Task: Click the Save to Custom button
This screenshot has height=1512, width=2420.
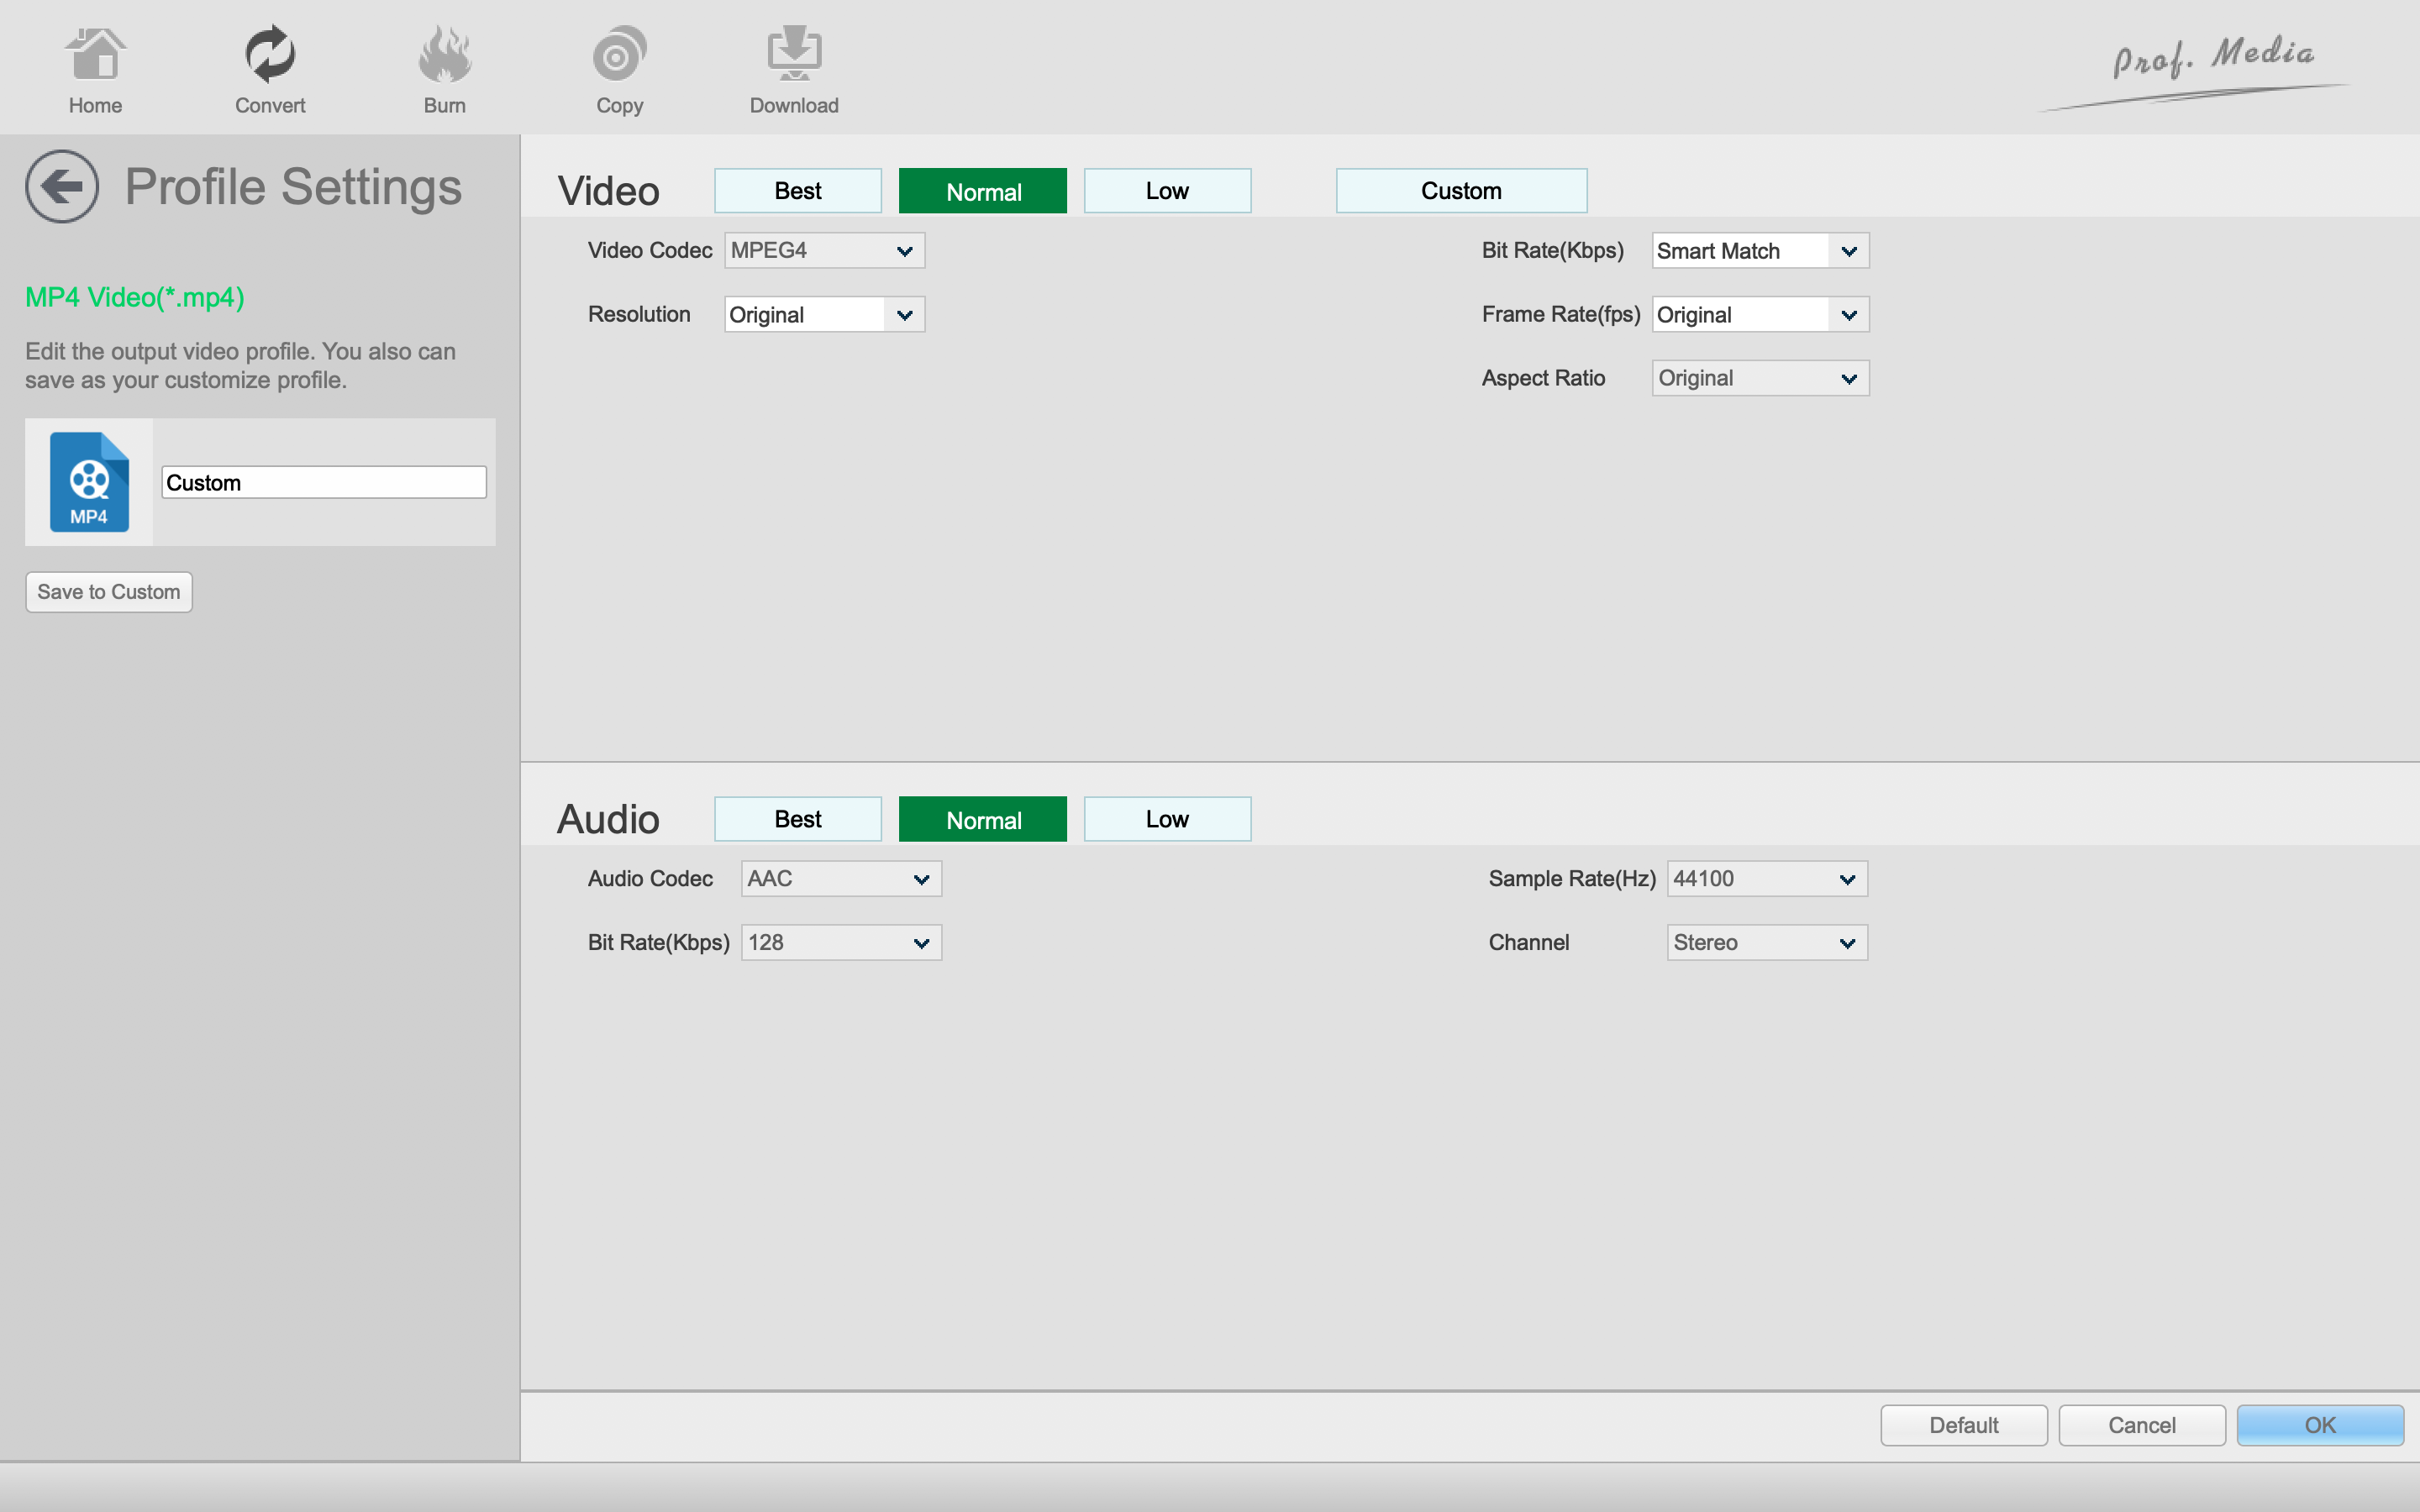Action: point(109,592)
